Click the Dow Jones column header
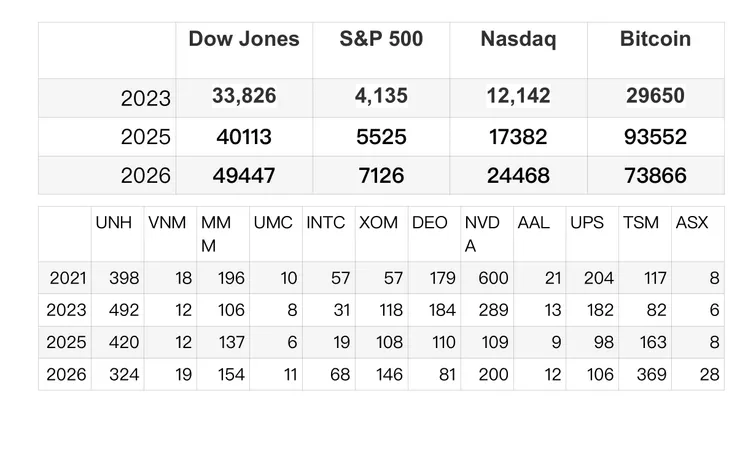Image resolution: width=740 pixels, height=451 pixels. [243, 40]
